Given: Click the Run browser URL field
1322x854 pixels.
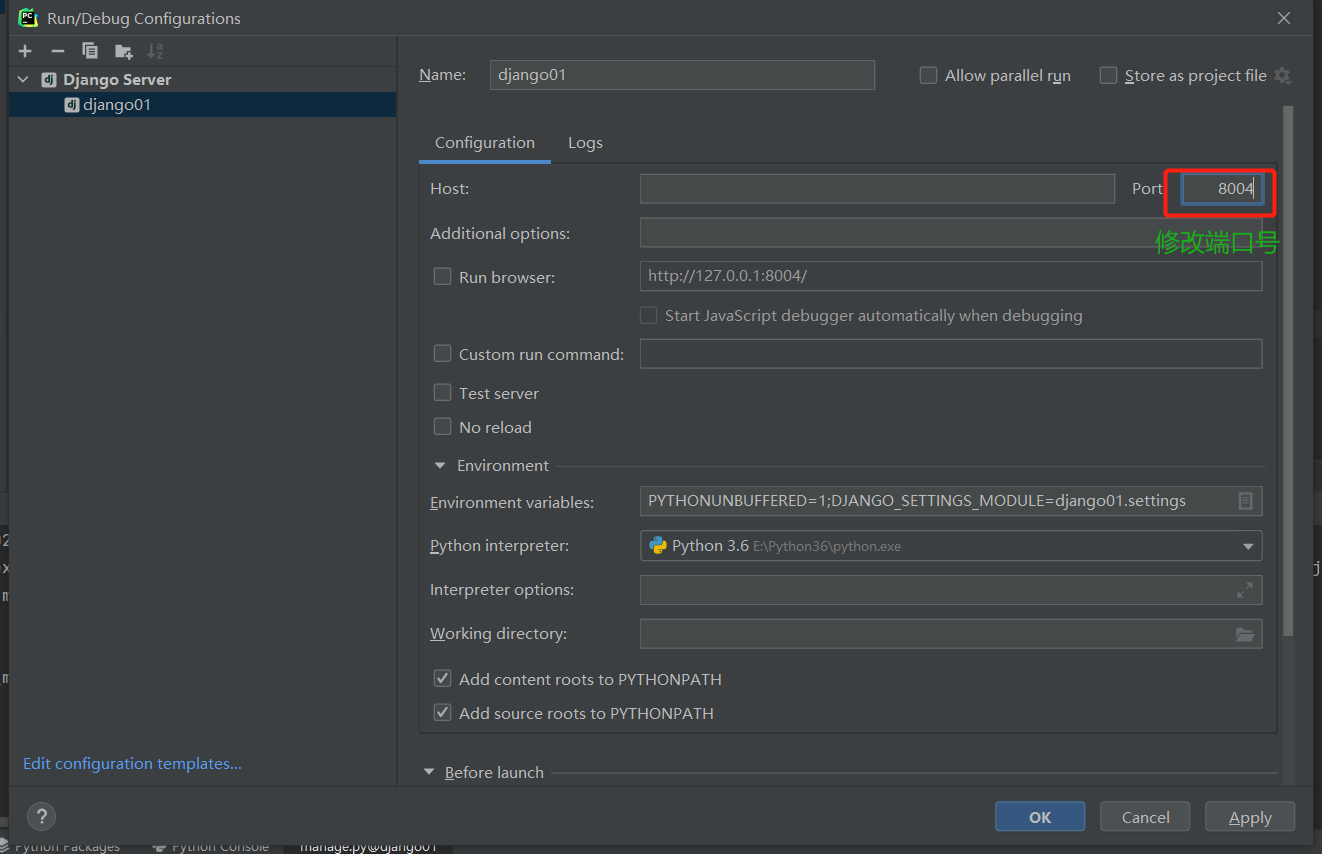Looking at the screenshot, I should (951, 276).
